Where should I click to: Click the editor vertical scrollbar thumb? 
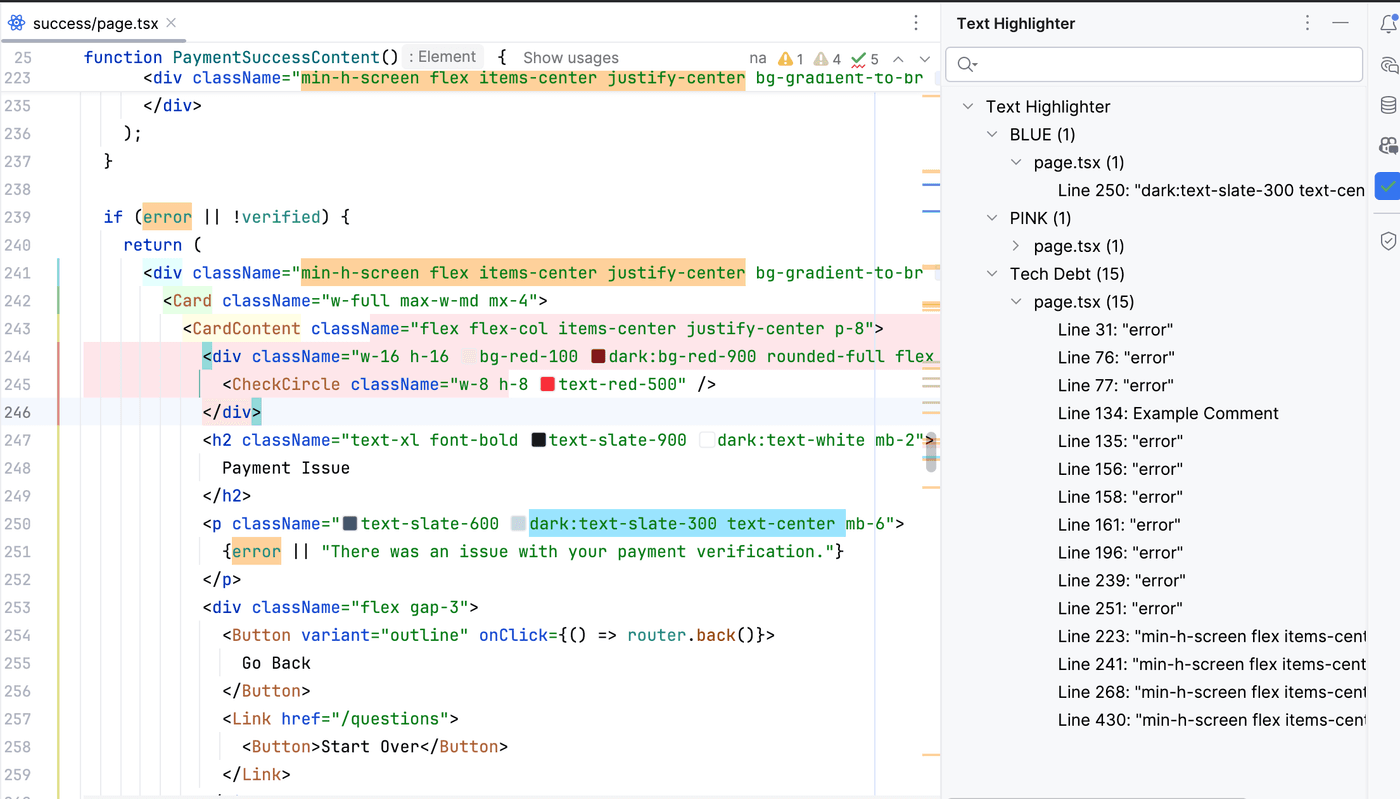[x=931, y=452]
